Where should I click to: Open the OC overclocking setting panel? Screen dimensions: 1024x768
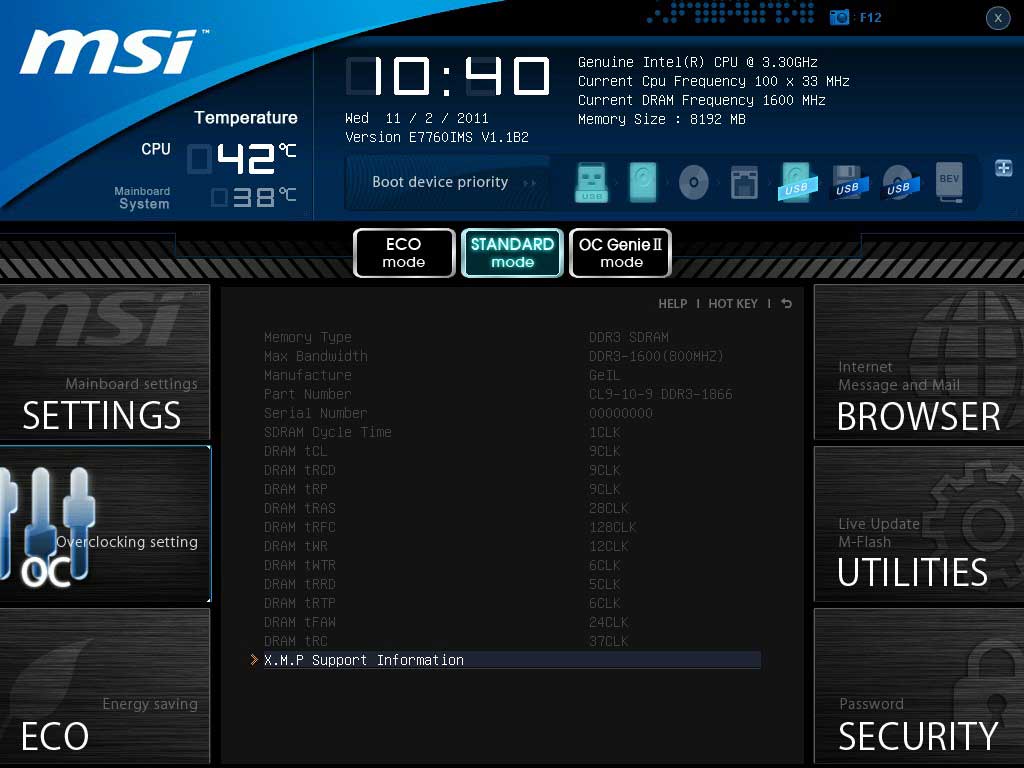pyautogui.click(x=104, y=524)
